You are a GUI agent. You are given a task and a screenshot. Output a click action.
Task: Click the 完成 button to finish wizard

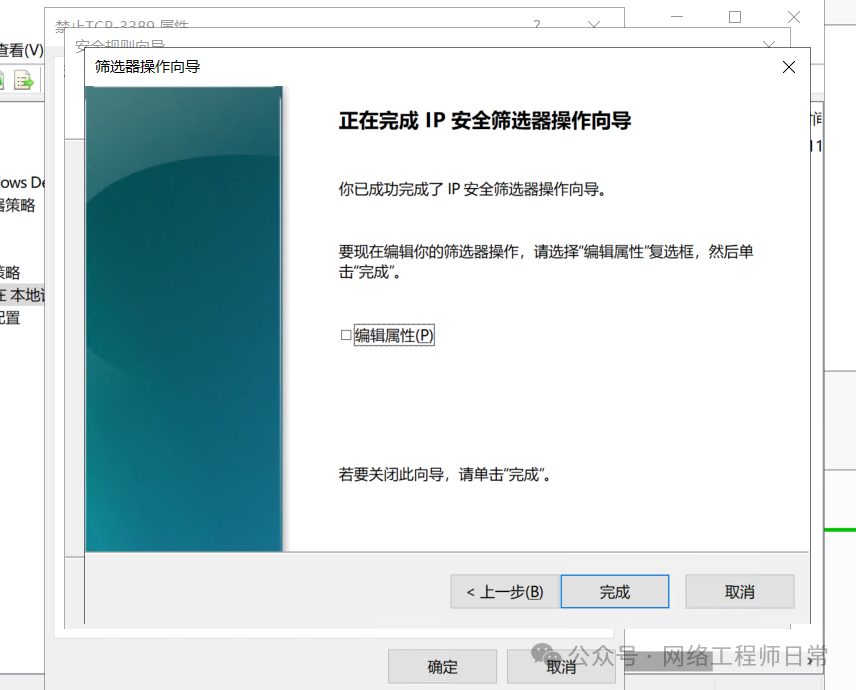coord(614,592)
